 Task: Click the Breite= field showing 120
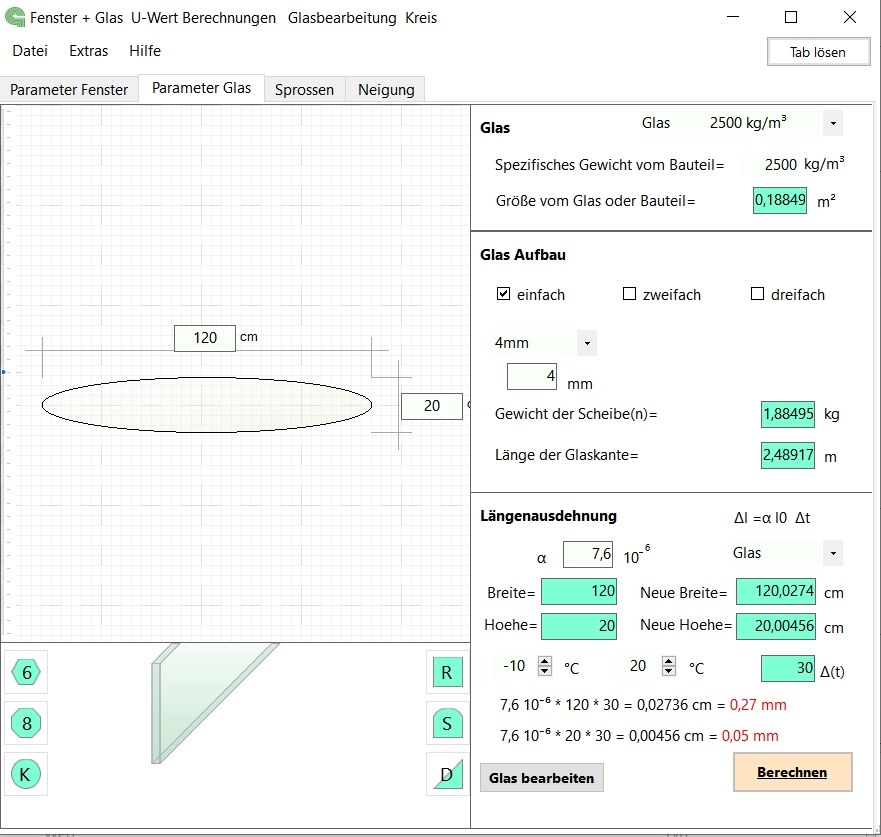(579, 592)
